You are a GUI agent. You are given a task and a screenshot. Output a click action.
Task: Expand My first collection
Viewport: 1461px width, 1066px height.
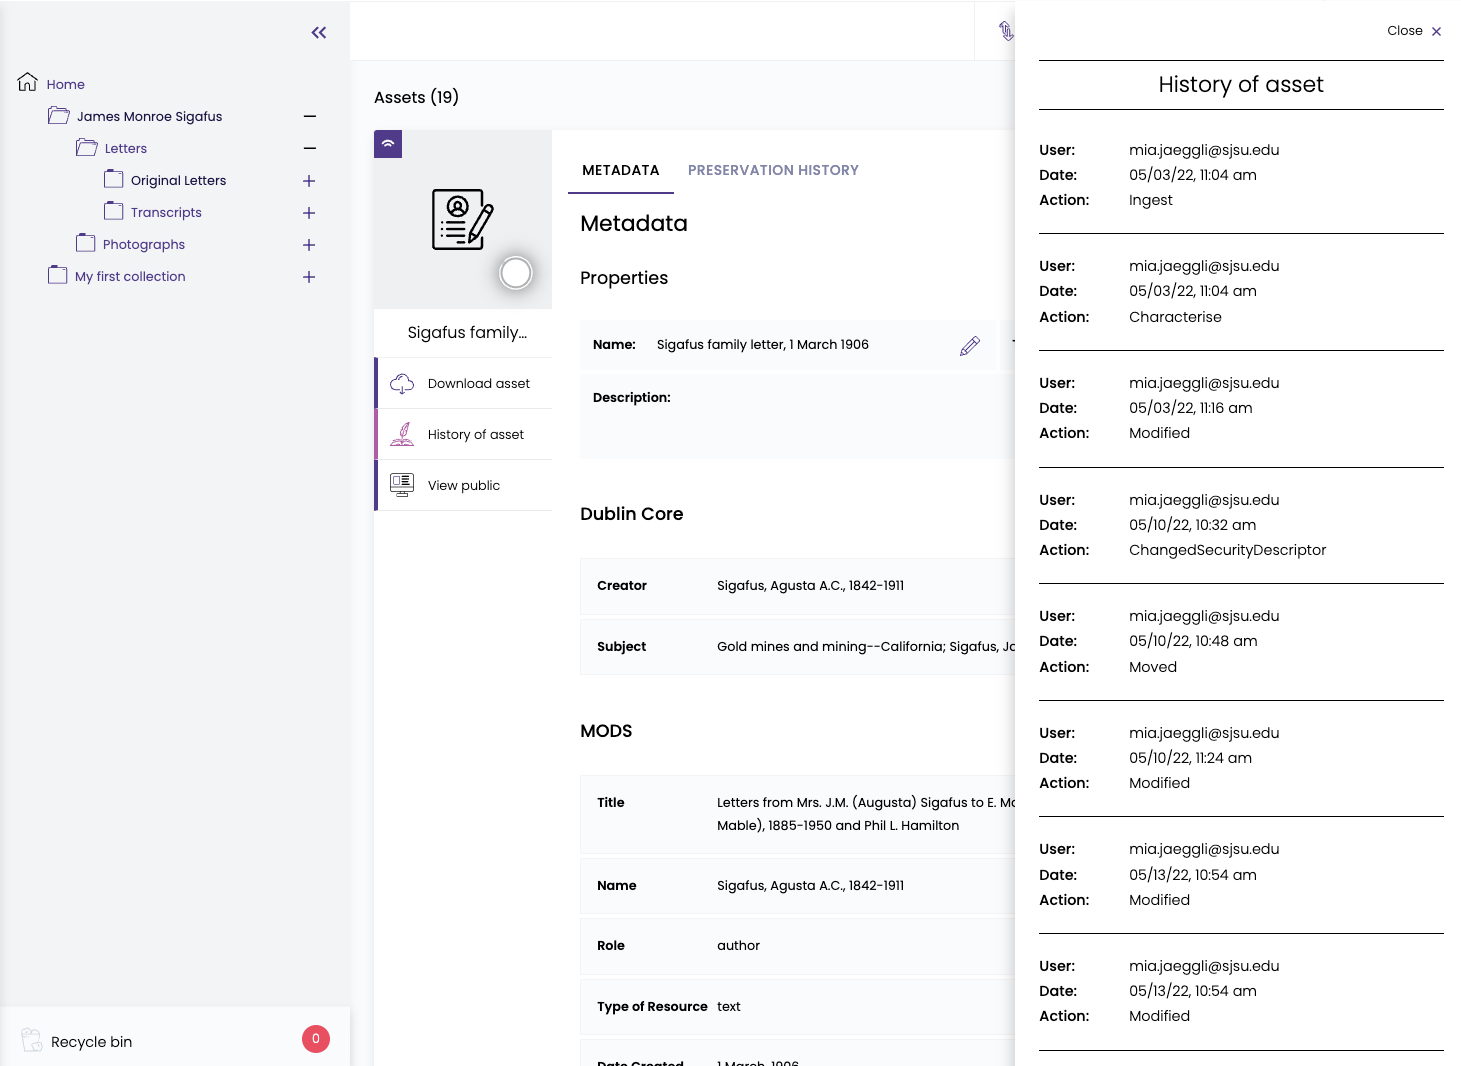pyautogui.click(x=309, y=277)
